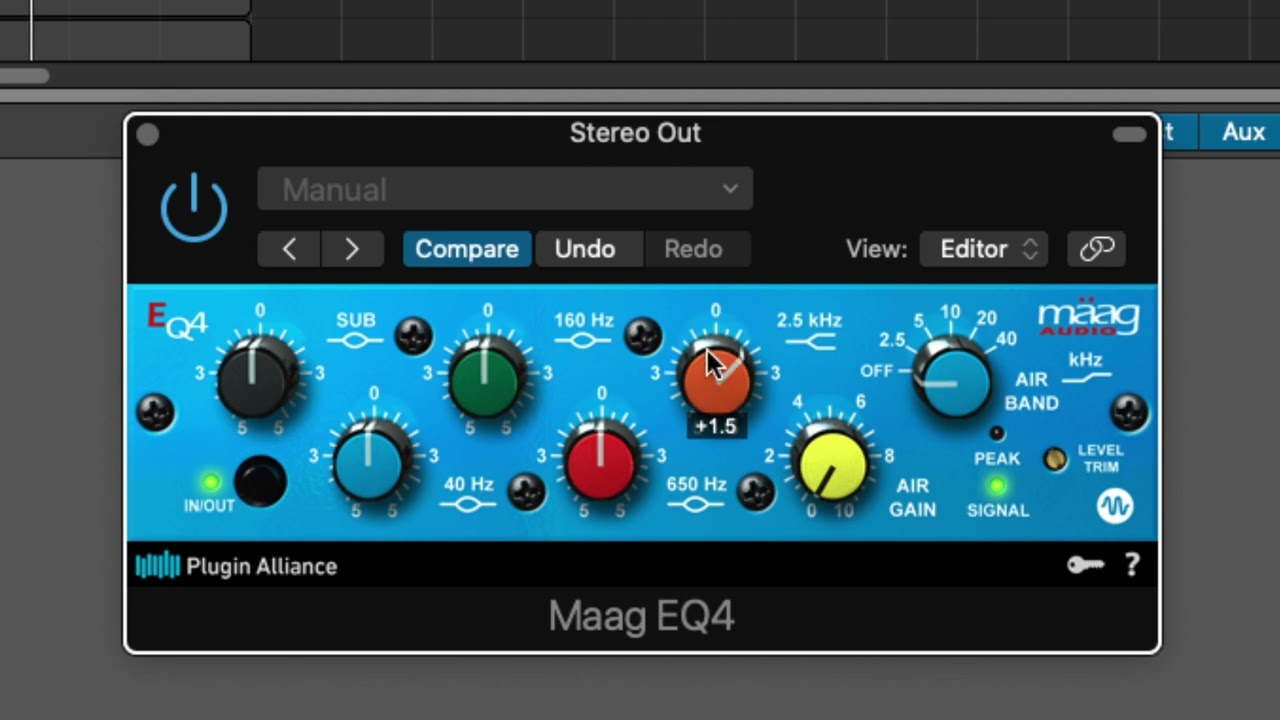Toggle the plugin power bypass button
Screen dimensions: 1280x720
[x=194, y=208]
